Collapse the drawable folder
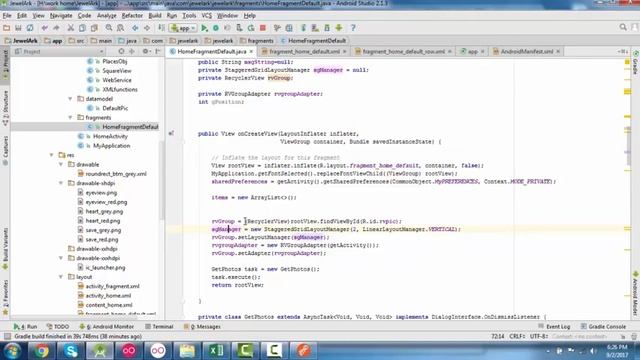The image size is (640, 360). pos(61,164)
